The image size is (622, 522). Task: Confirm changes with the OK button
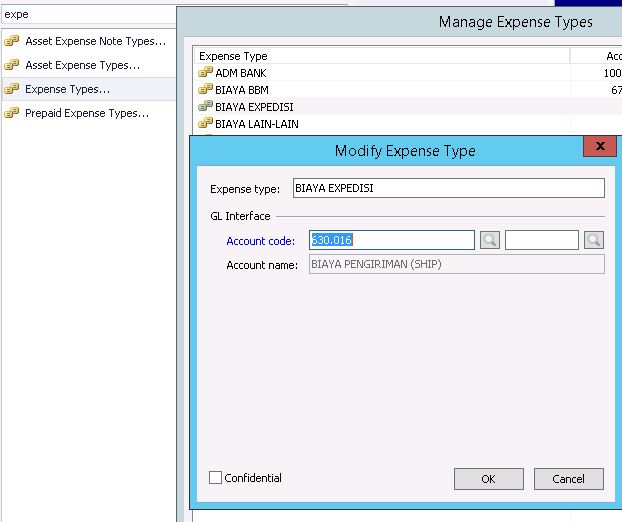click(x=488, y=479)
